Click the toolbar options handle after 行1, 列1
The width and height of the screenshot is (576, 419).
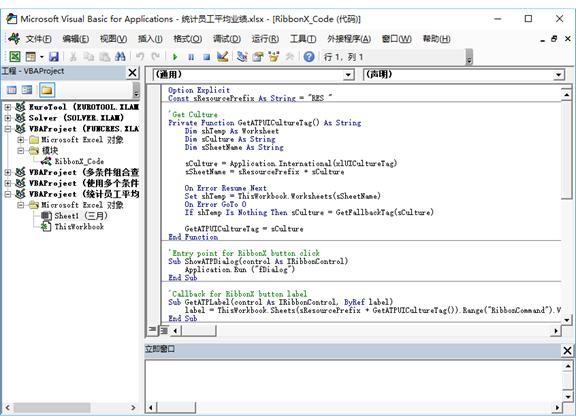click(x=469, y=57)
